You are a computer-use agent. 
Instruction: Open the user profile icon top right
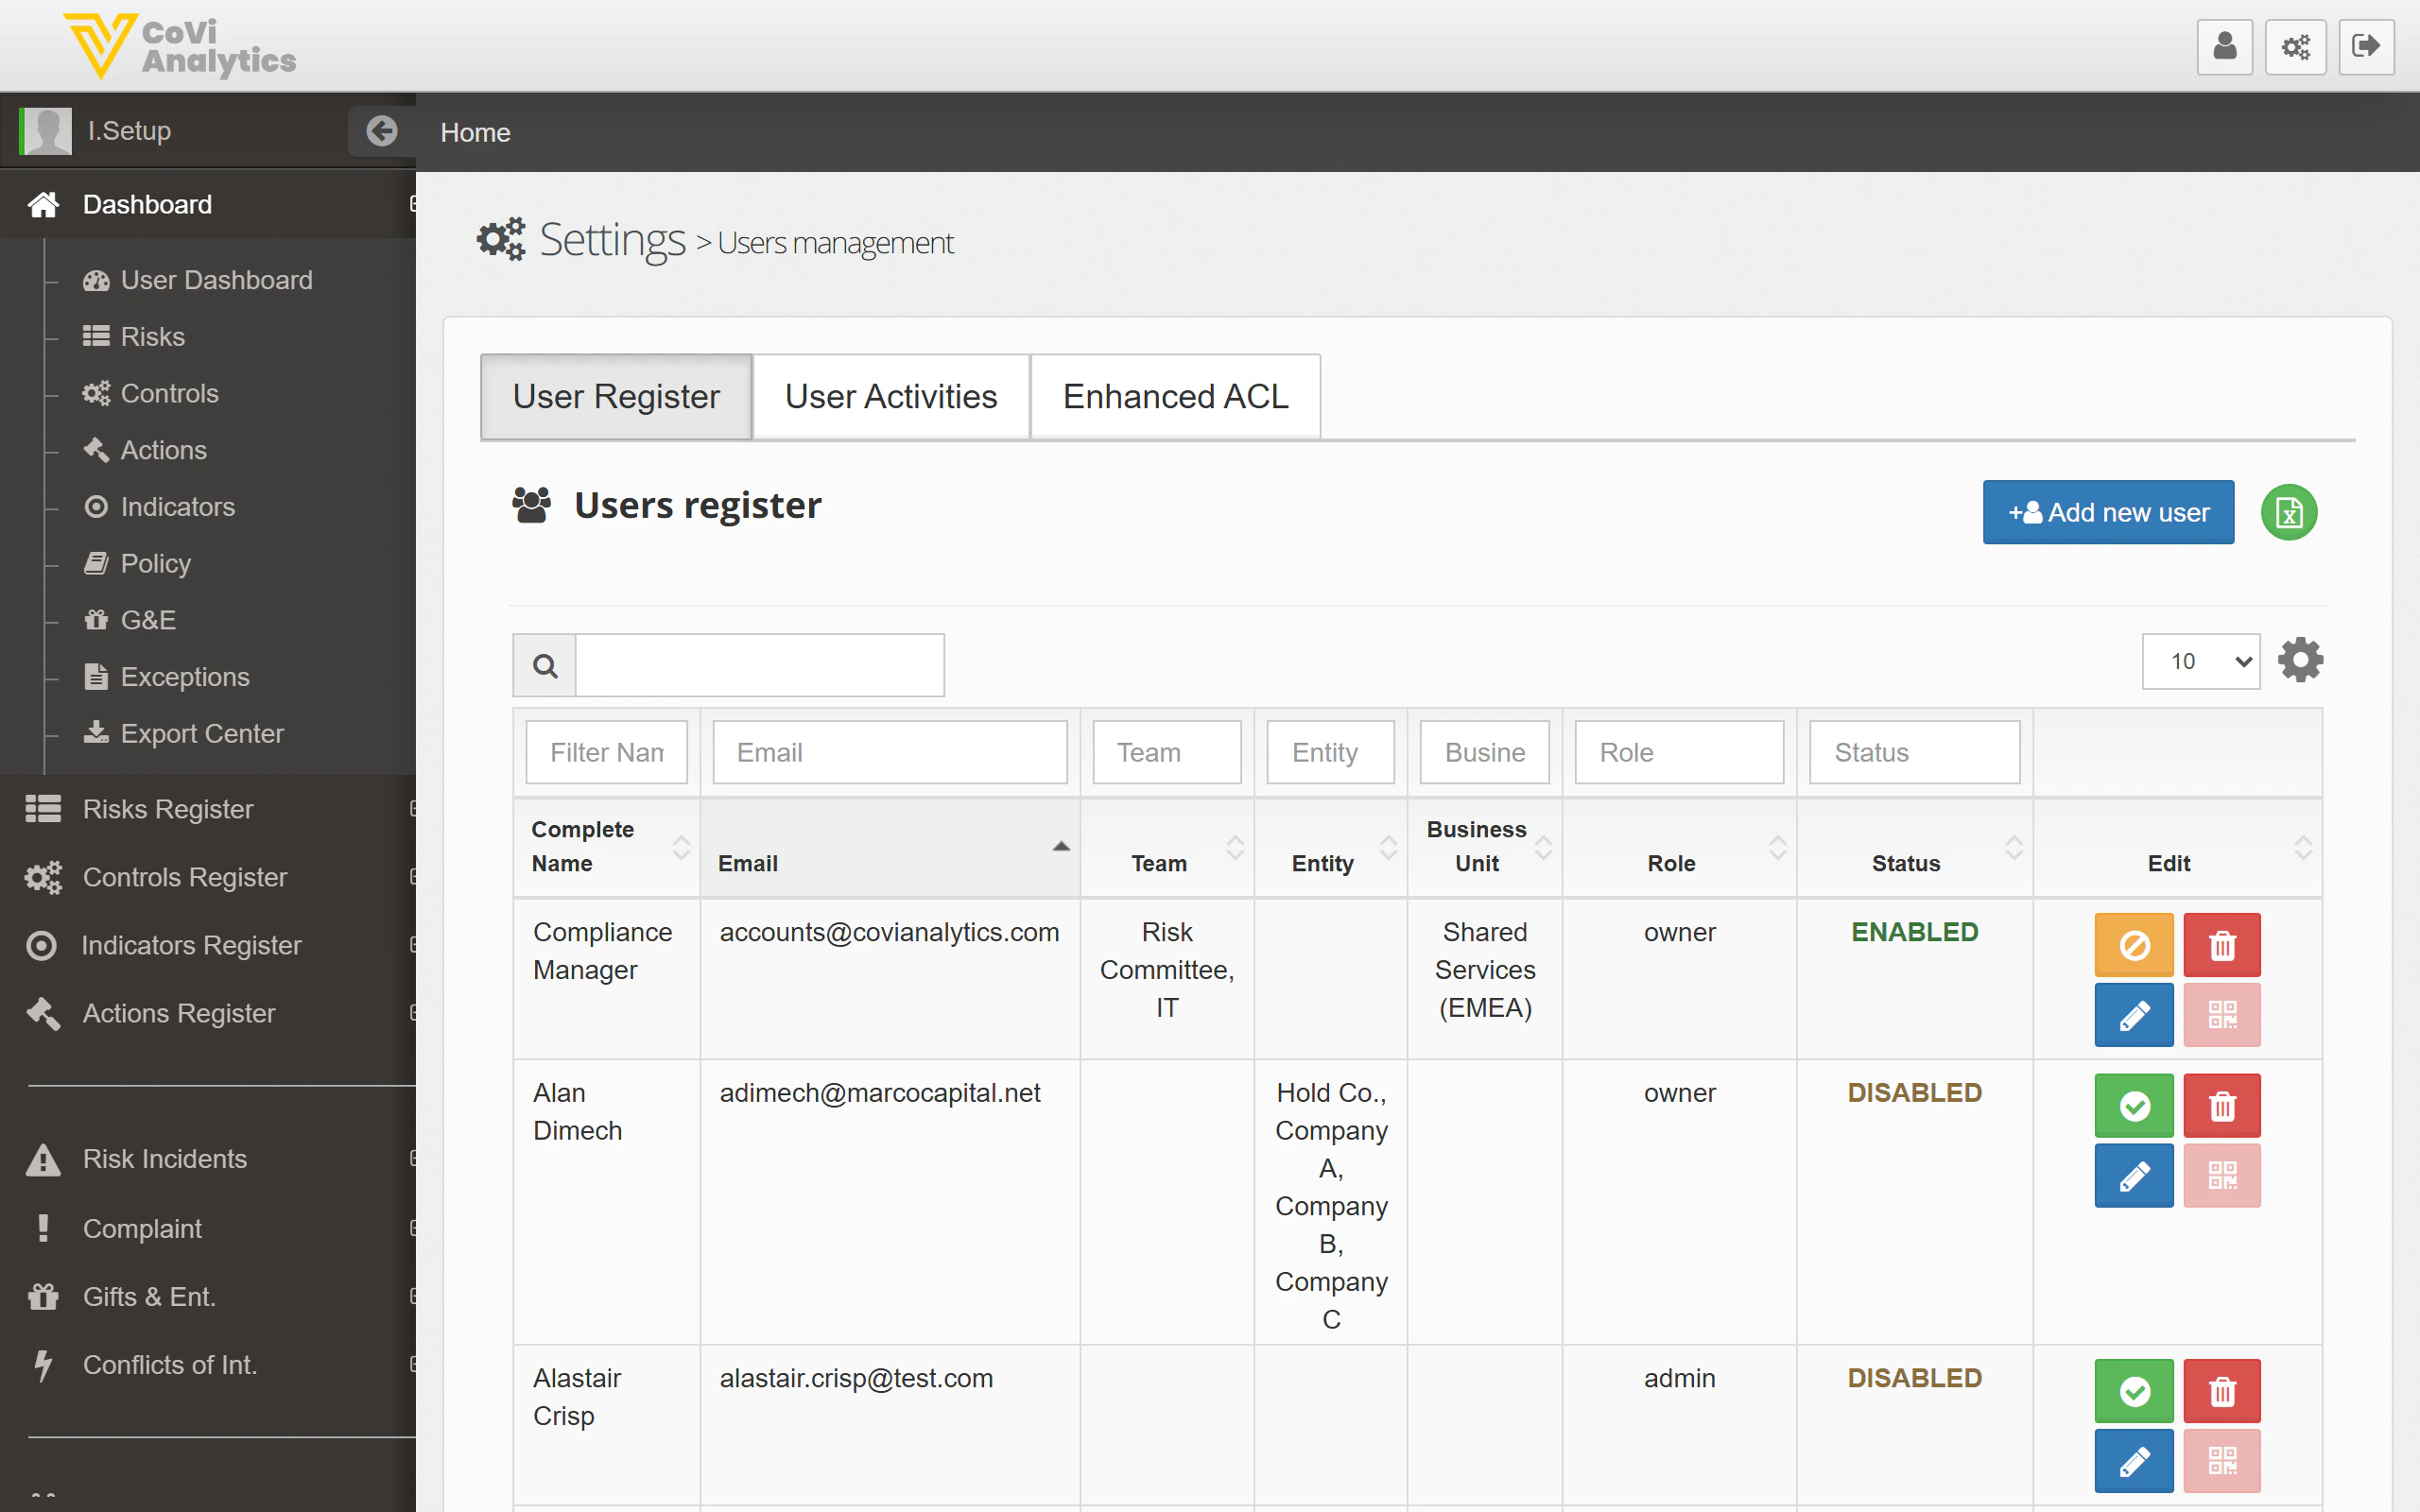[2224, 46]
